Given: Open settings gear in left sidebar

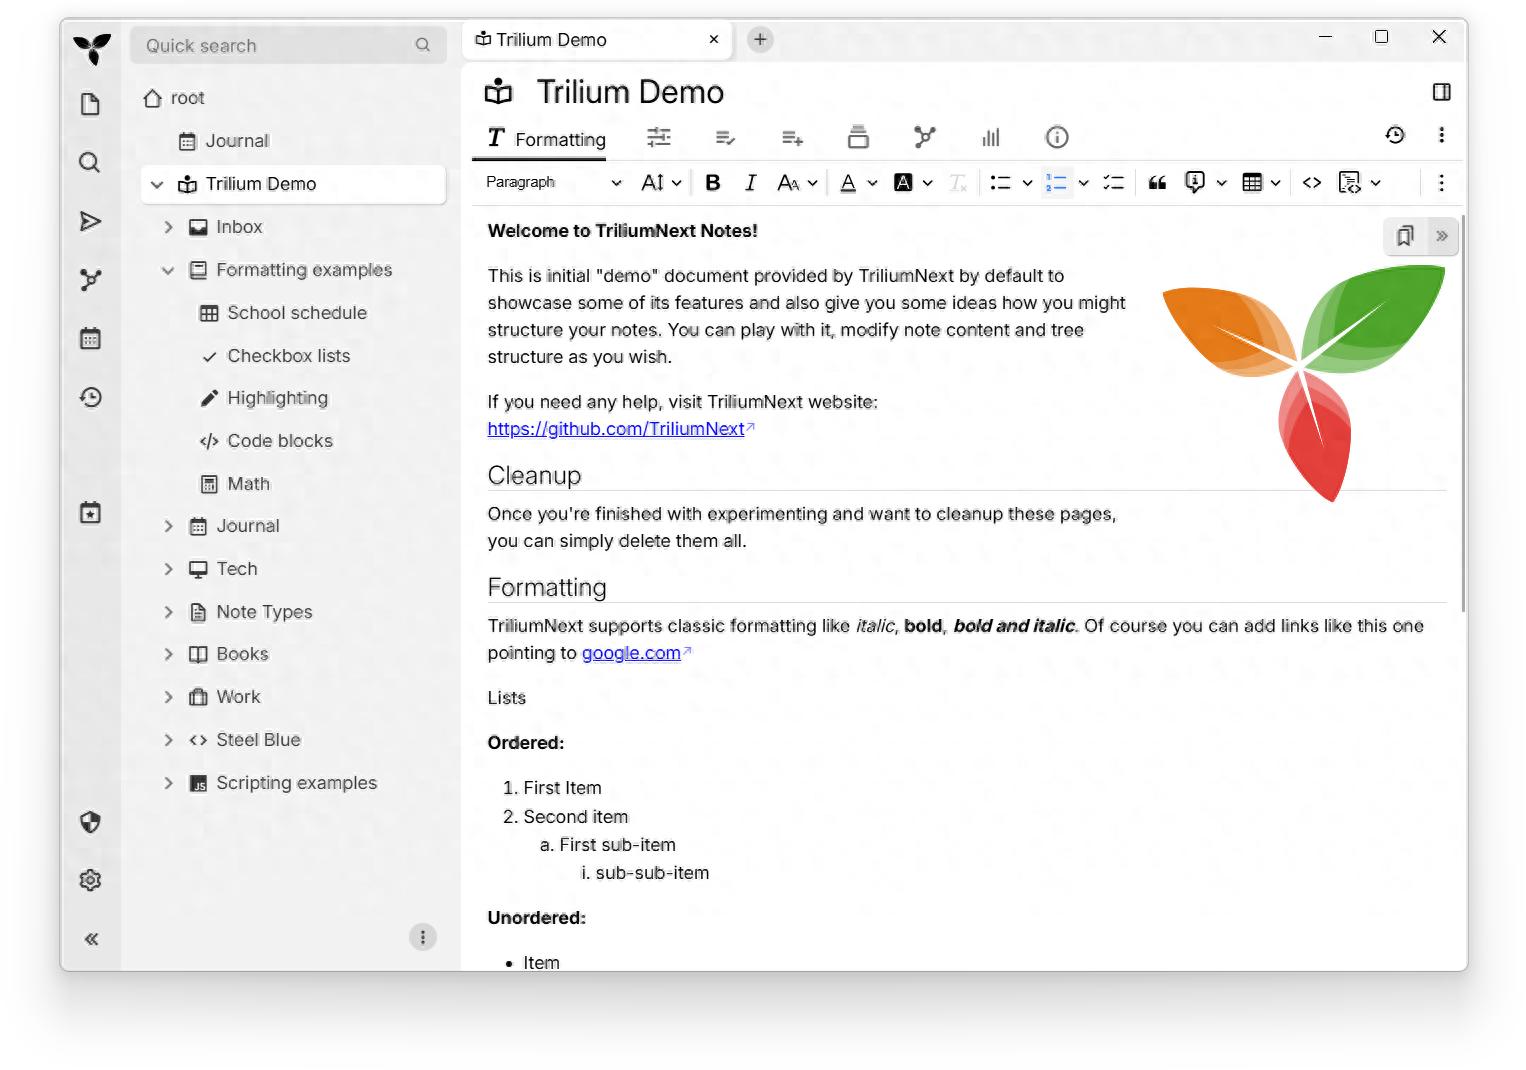Looking at the screenshot, I should pyautogui.click(x=90, y=880).
